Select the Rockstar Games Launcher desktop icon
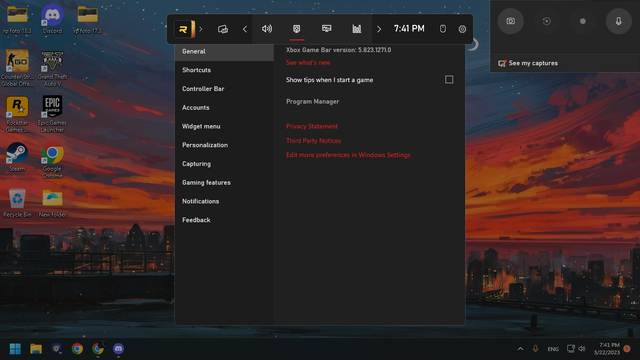This screenshot has width=640, height=360. click(17, 114)
